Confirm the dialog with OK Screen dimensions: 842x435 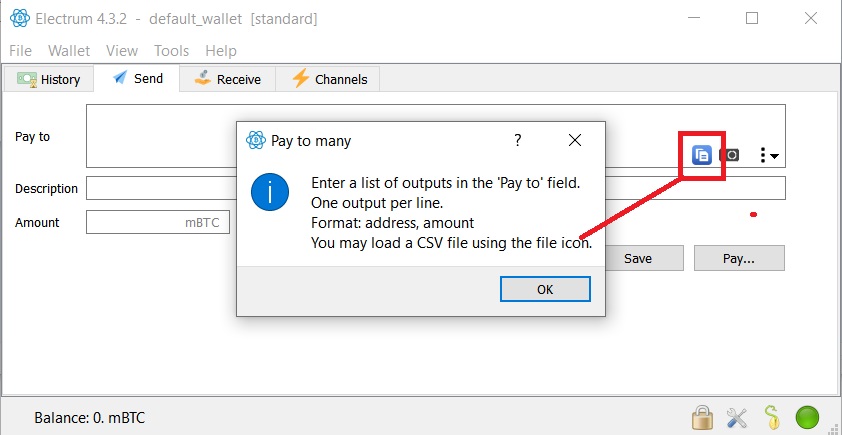(x=545, y=289)
